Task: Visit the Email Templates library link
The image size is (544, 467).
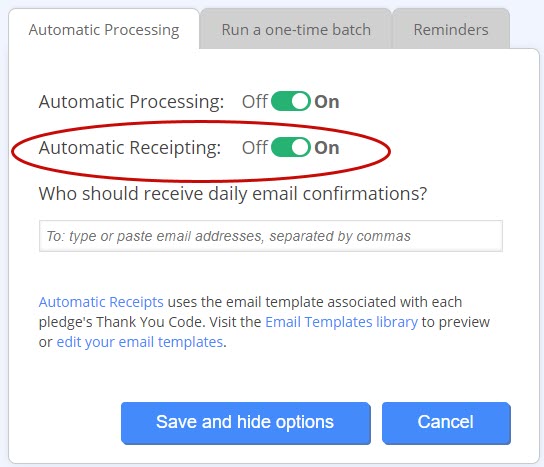Action: click(341, 322)
